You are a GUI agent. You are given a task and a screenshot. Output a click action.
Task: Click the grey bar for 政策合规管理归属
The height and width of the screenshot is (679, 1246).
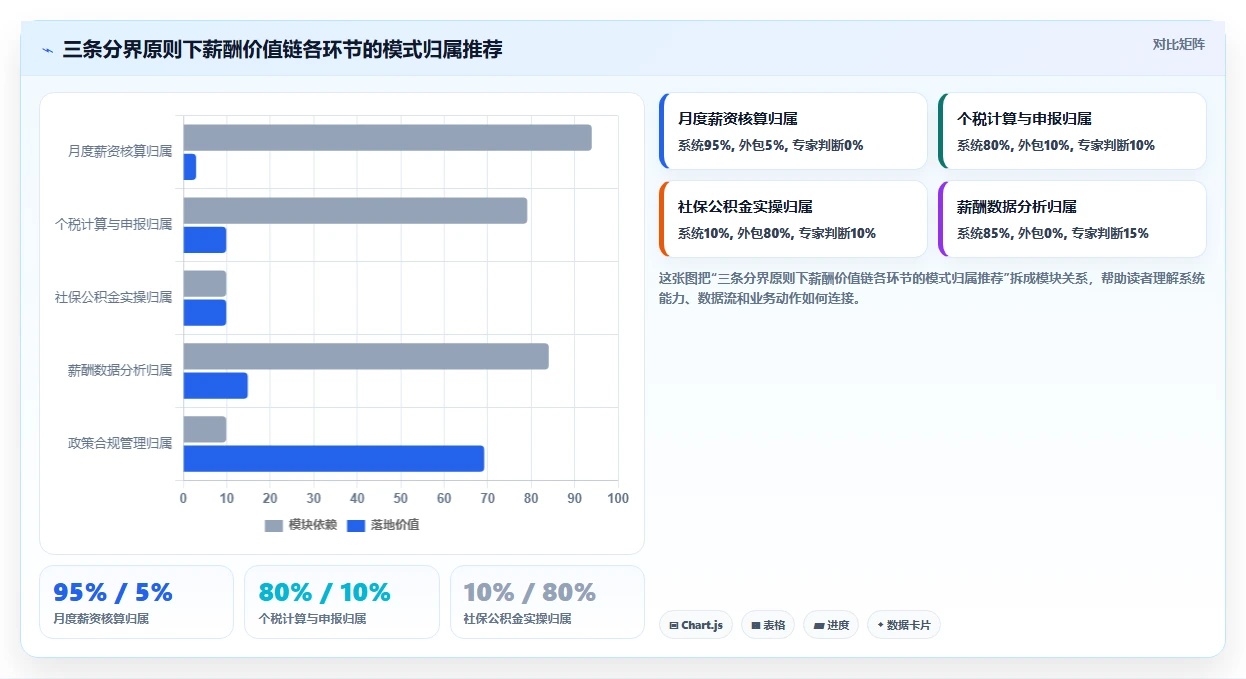click(204, 429)
